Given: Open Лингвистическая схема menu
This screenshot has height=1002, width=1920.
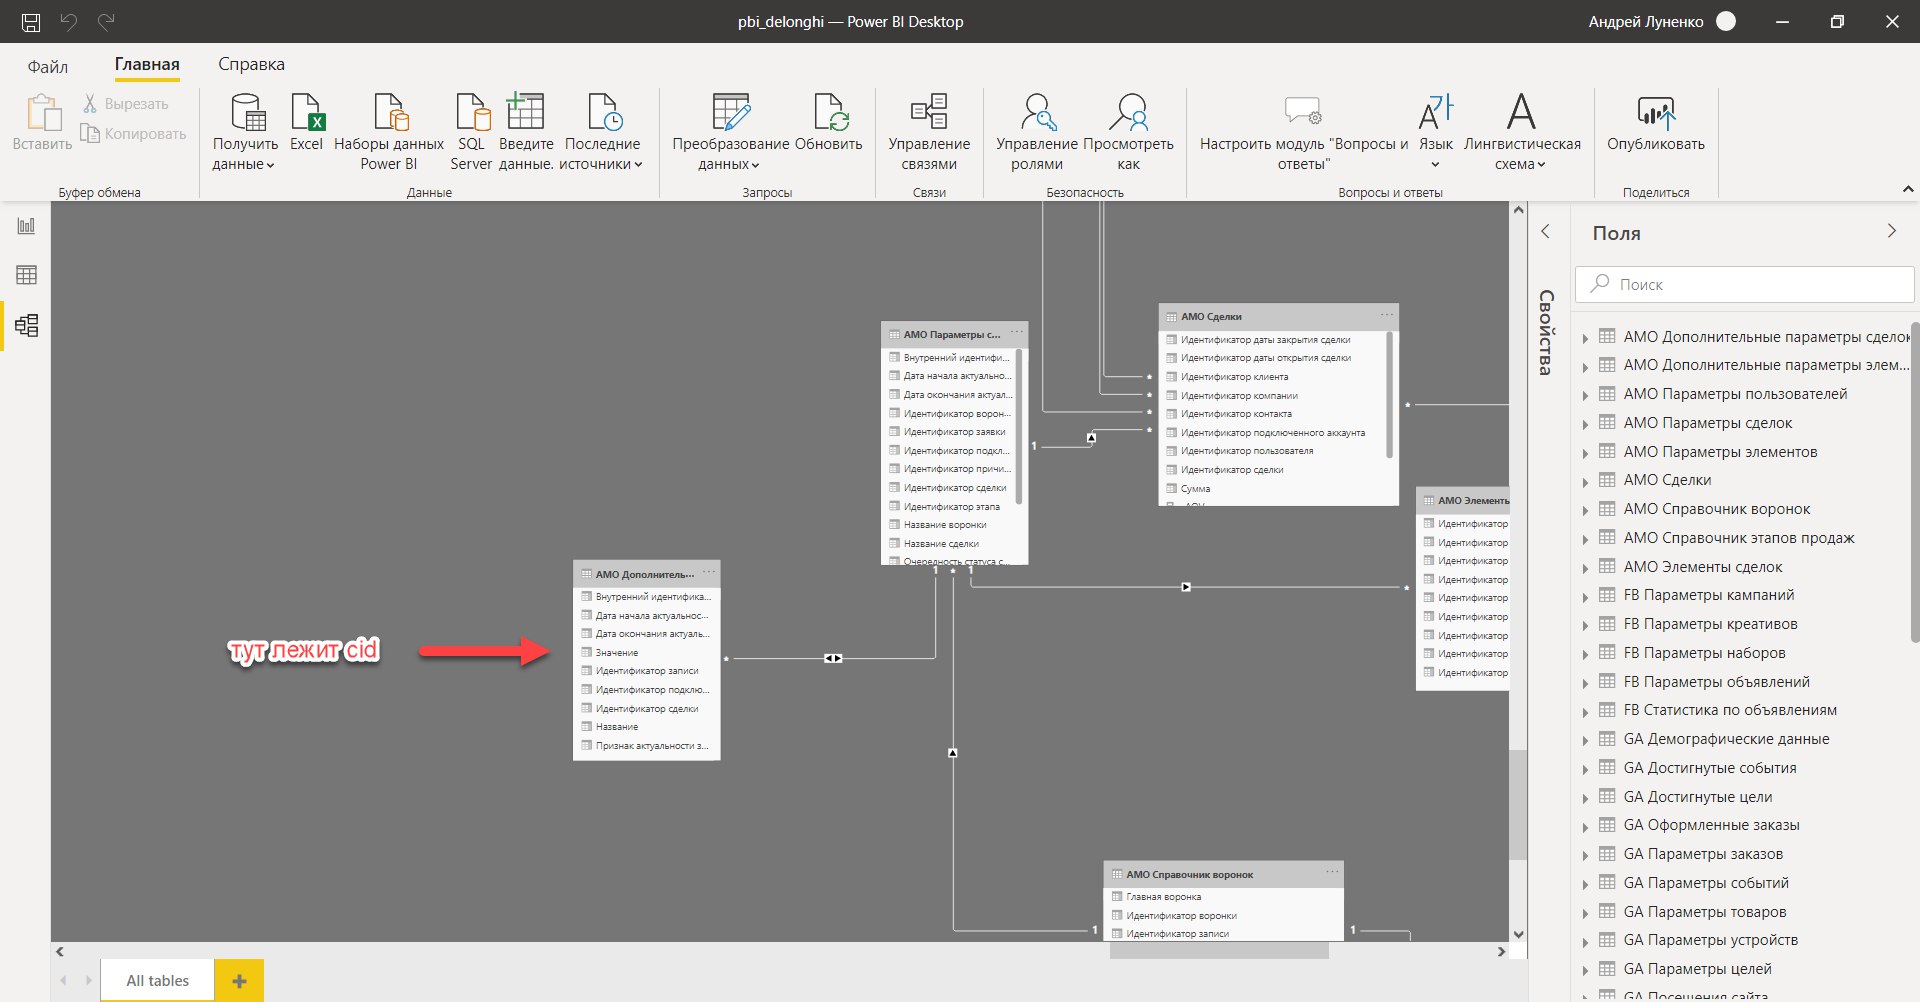Looking at the screenshot, I should point(1522,131).
